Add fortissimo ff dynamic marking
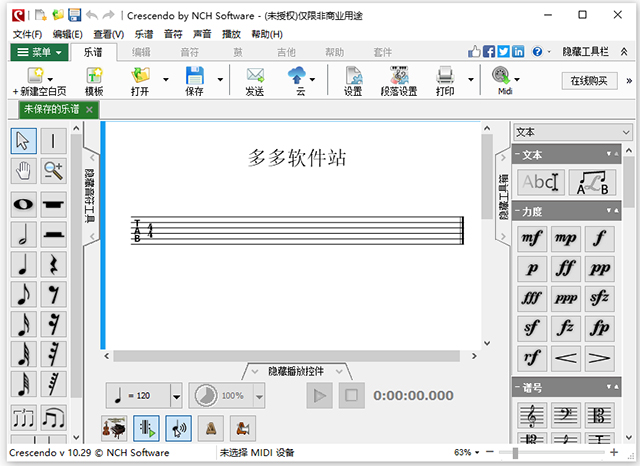The image size is (640, 466). pyautogui.click(x=566, y=269)
